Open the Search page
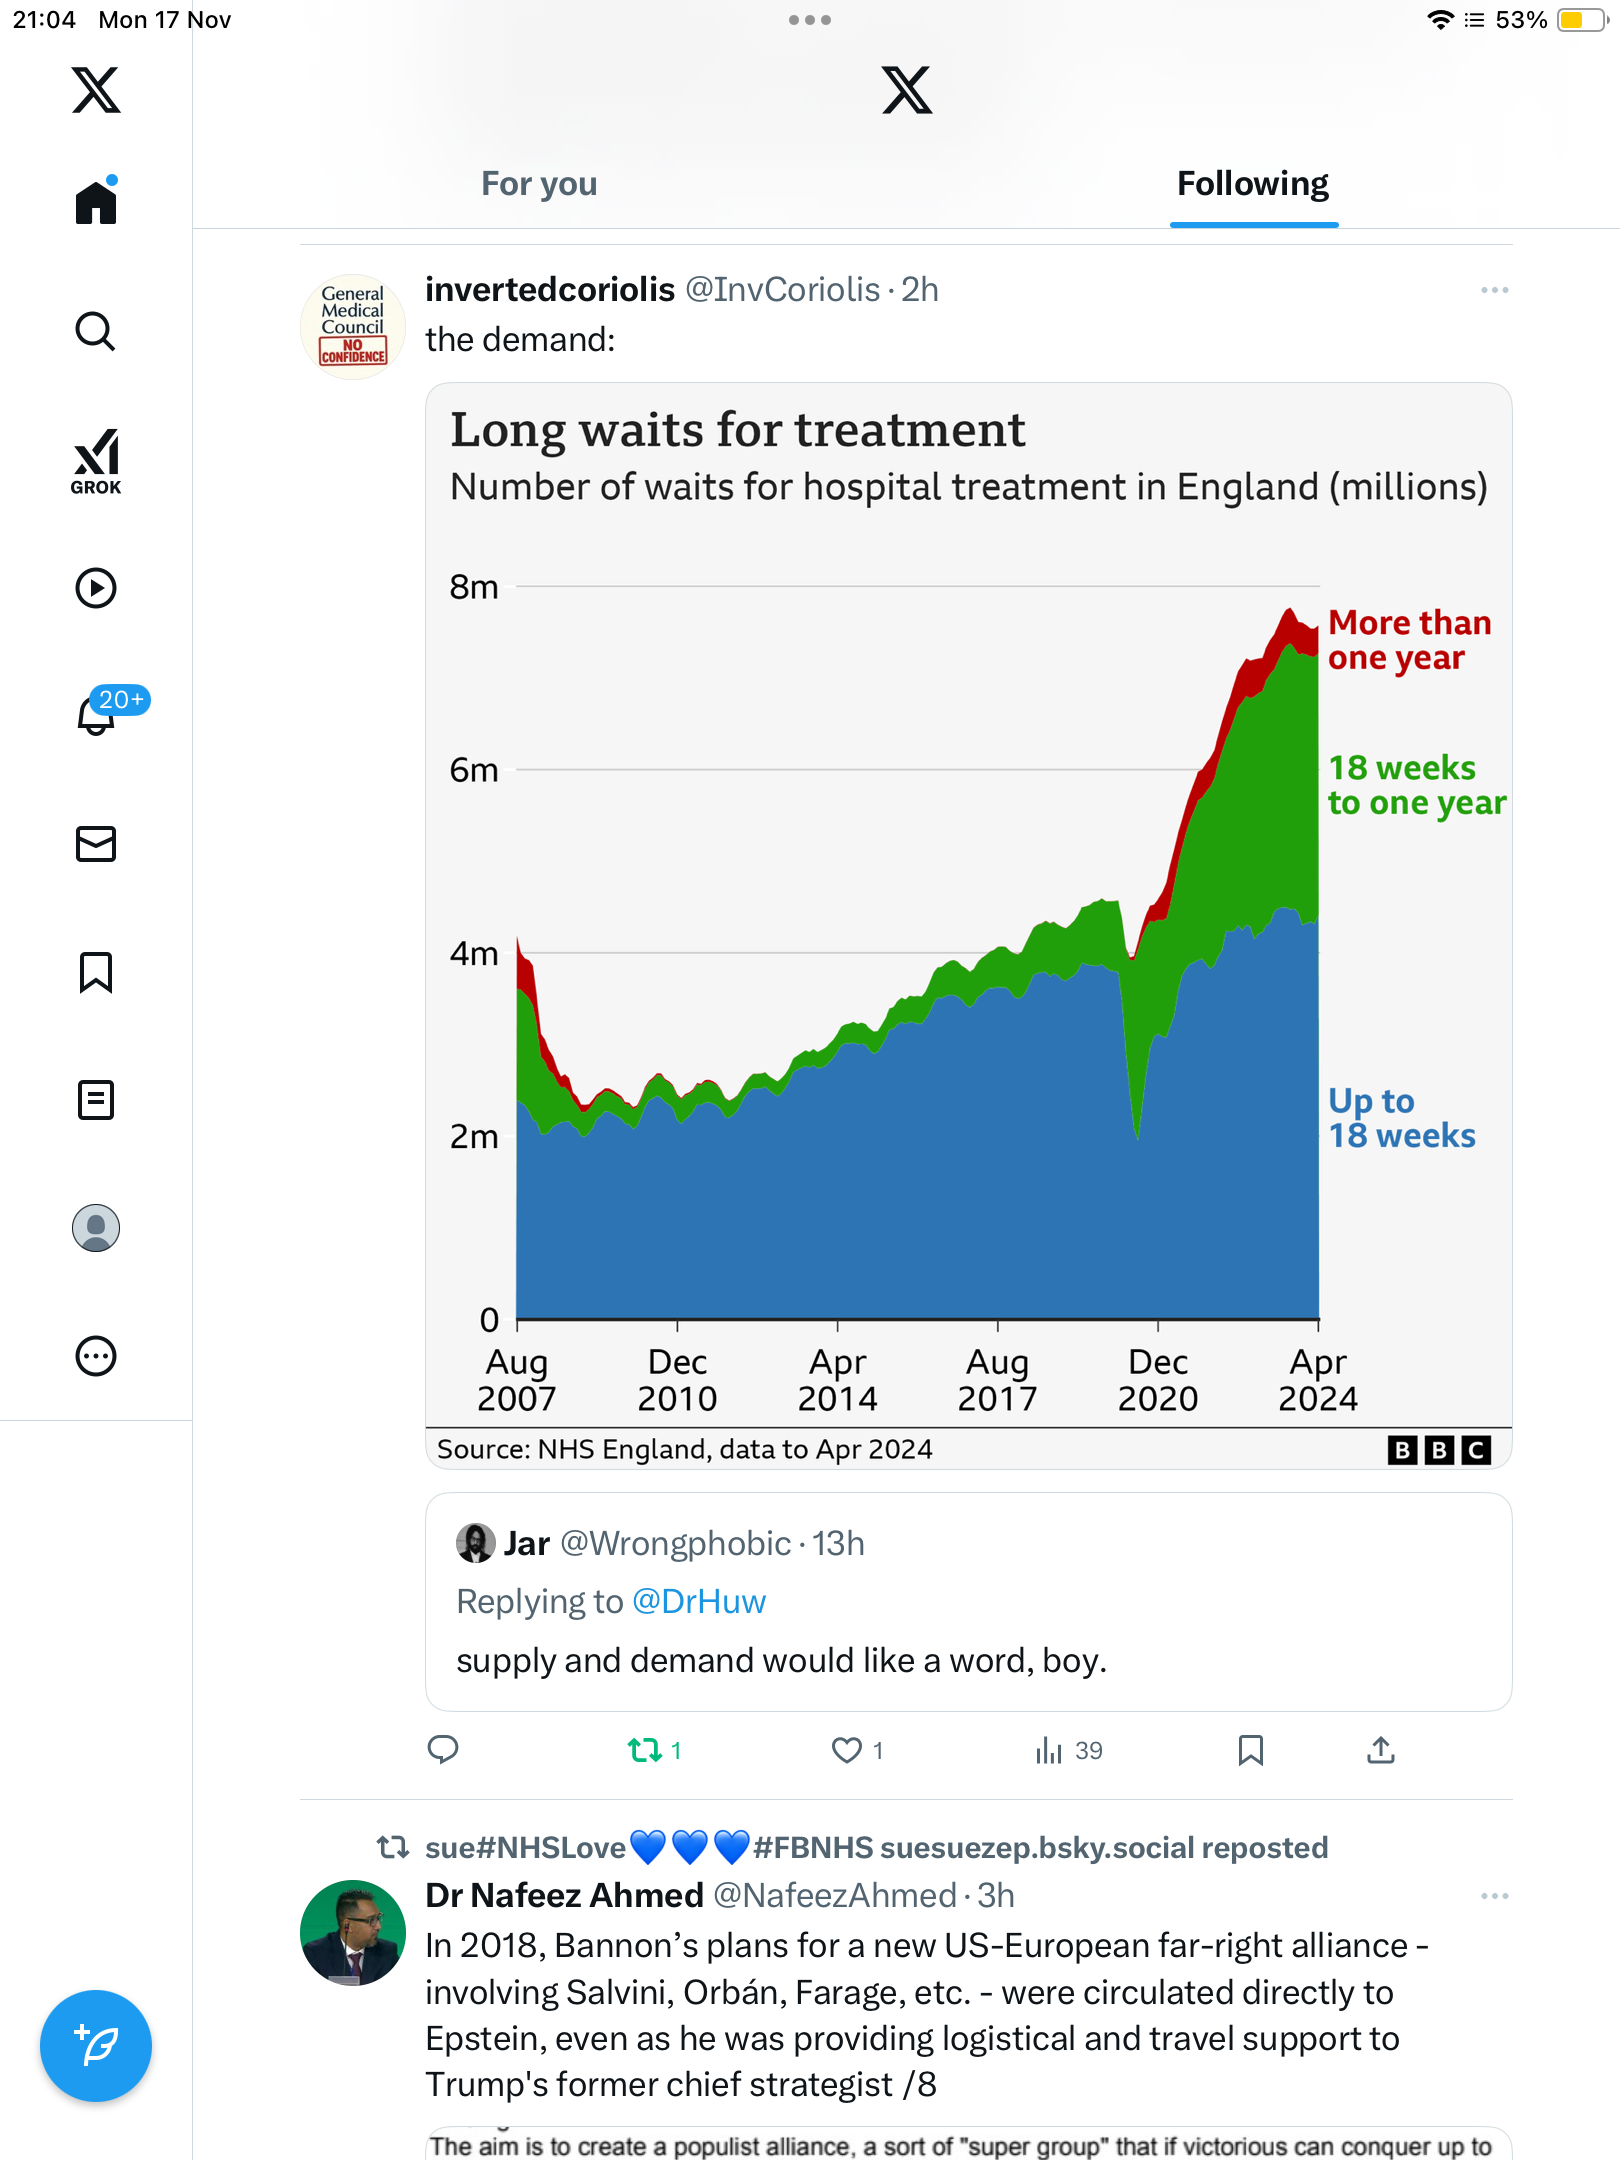The width and height of the screenshot is (1620, 2160). pos(96,331)
